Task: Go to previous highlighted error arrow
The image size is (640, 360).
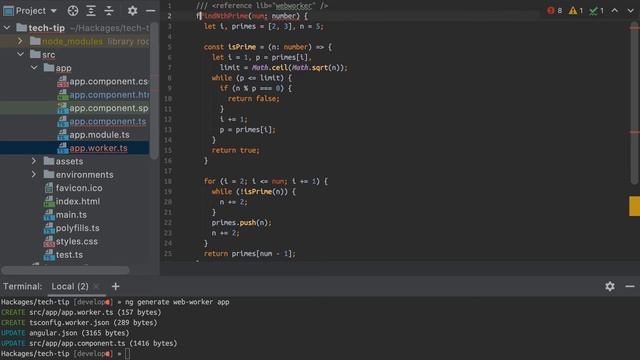Action: click(615, 11)
